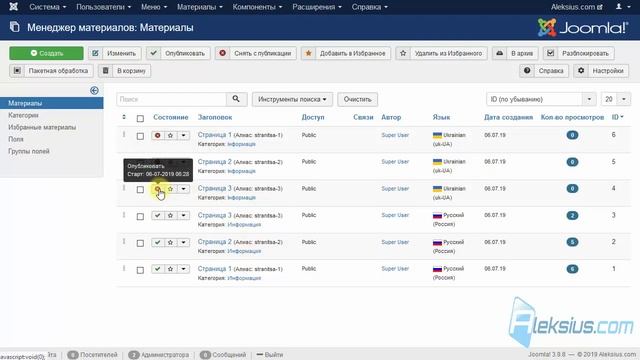Click sort-order column header icon
The height and width of the screenshot is (360, 640).
[x=124, y=118]
